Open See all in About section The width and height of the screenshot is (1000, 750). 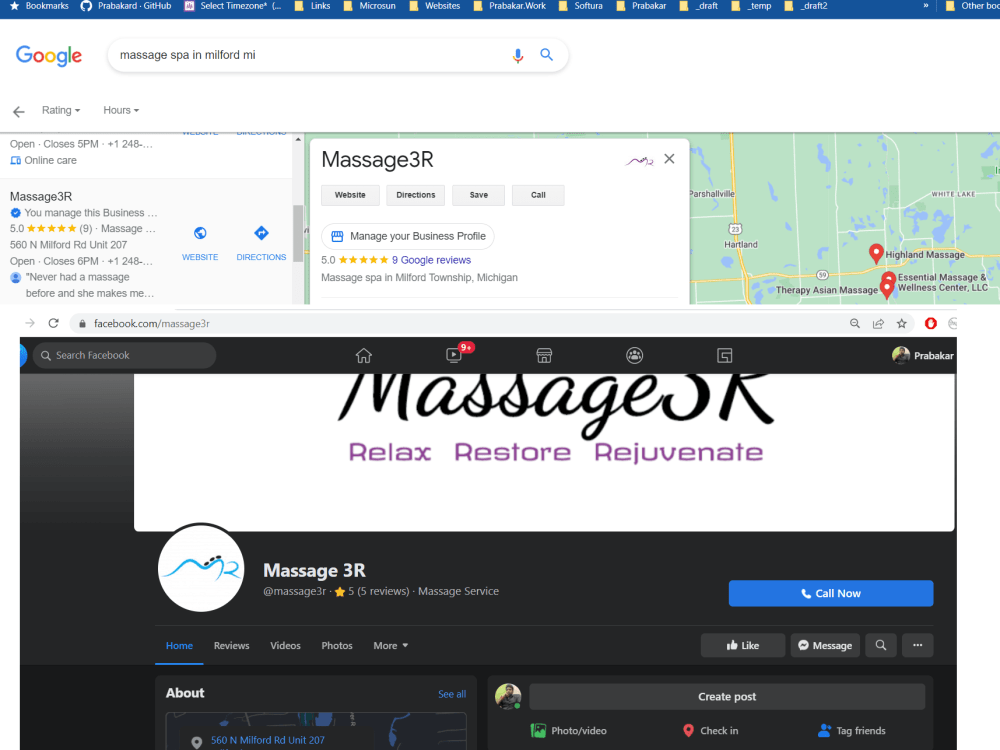pos(452,694)
